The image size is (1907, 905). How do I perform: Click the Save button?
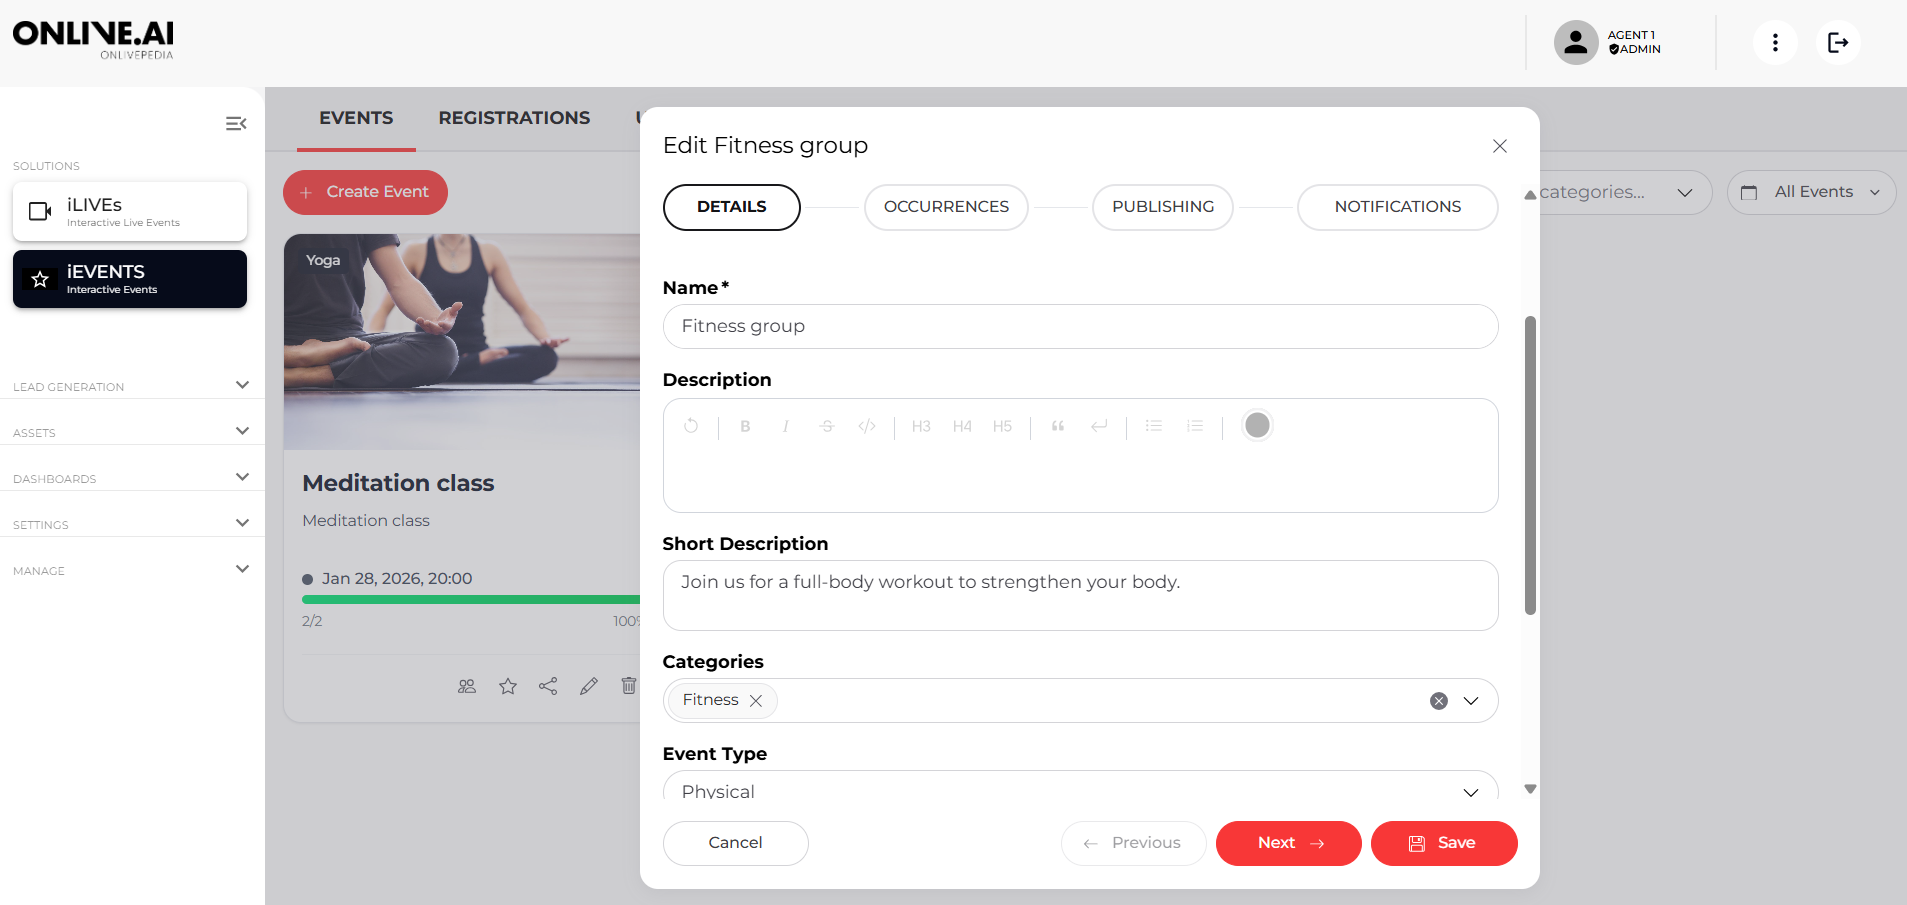[x=1443, y=843]
